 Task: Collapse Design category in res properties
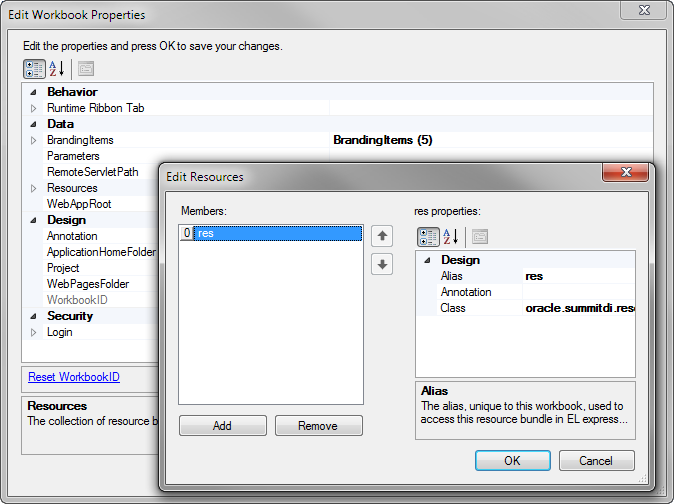(x=427, y=260)
